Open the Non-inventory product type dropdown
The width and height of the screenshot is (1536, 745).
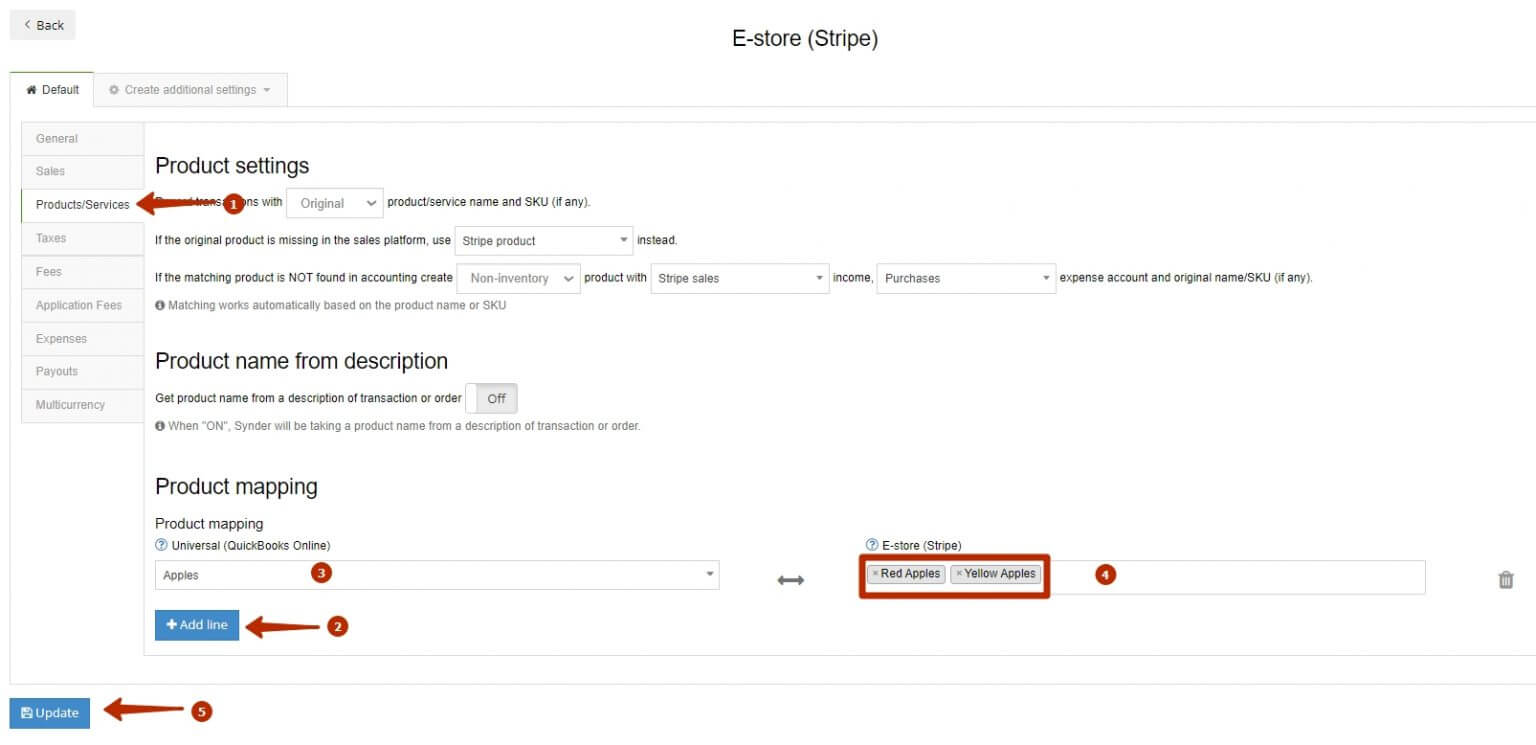(x=517, y=278)
